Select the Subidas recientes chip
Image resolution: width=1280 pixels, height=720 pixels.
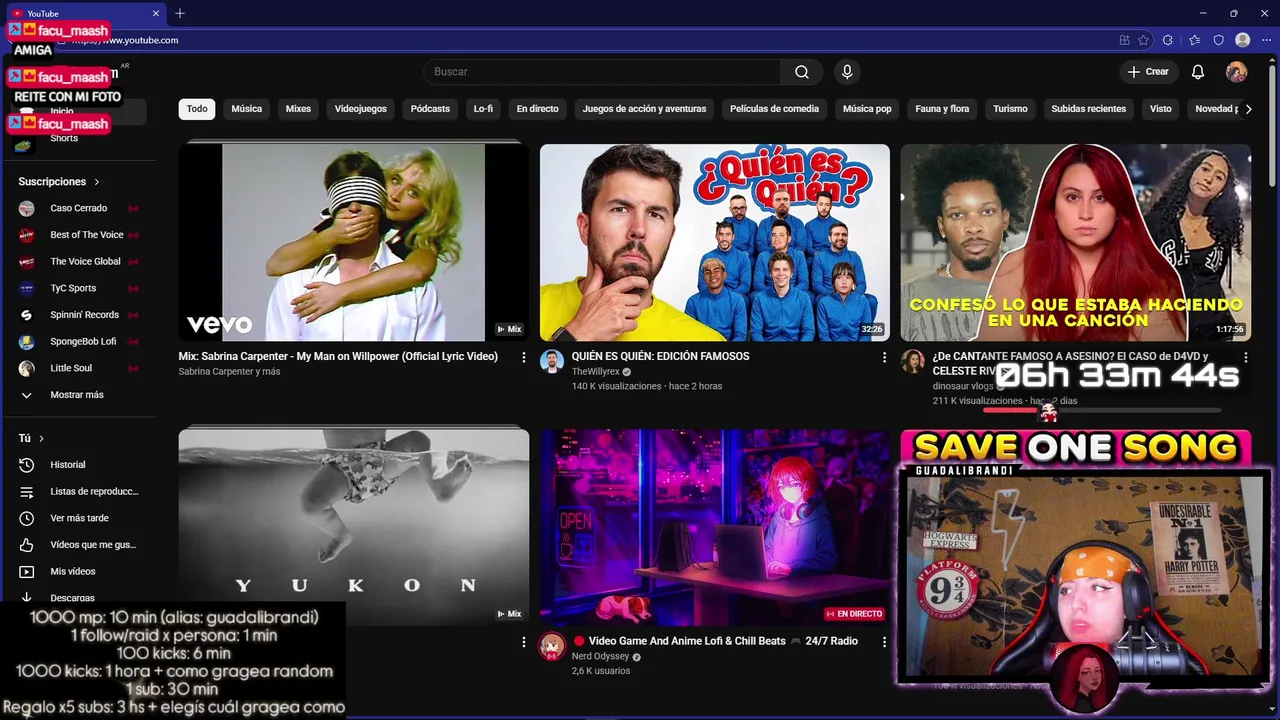1088,109
